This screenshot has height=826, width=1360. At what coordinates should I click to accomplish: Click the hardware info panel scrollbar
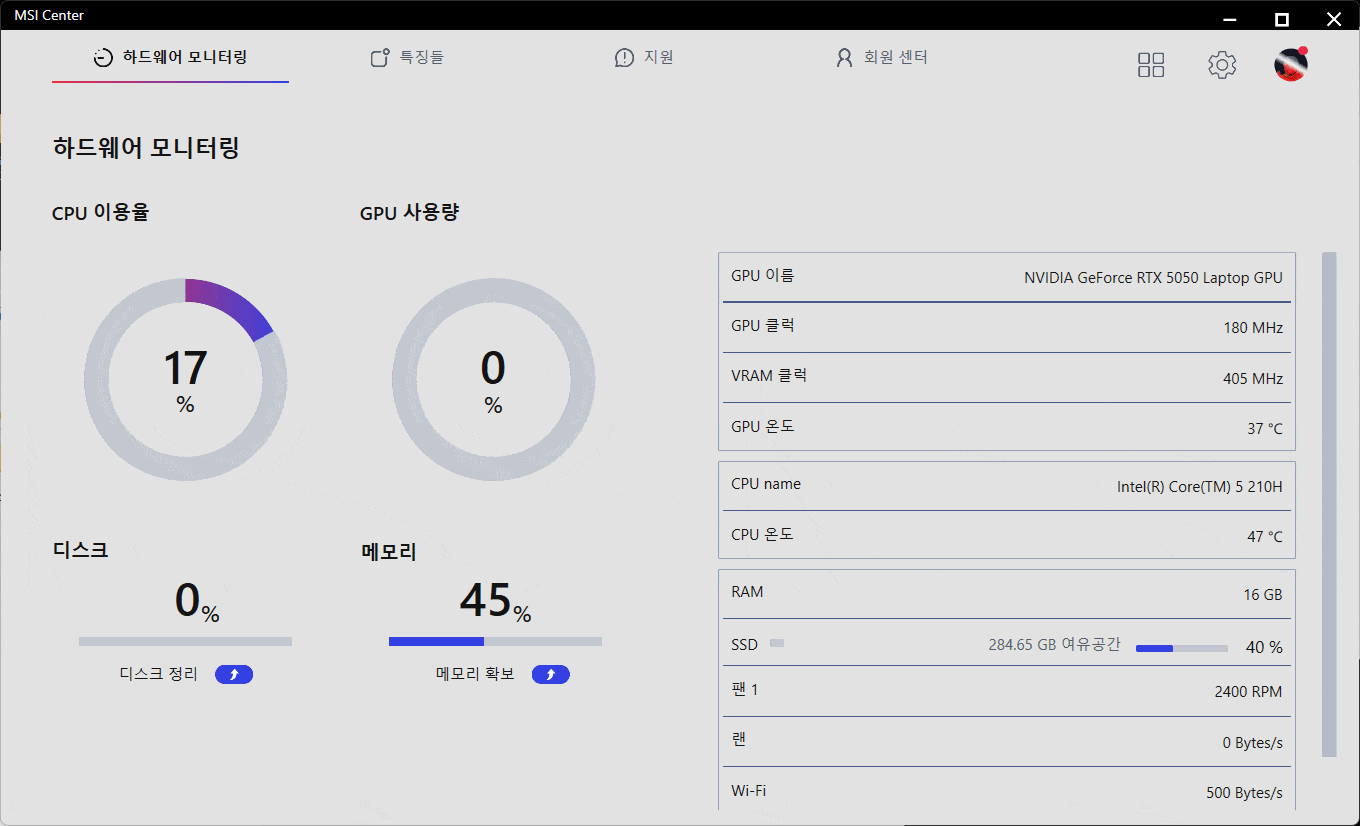pos(1329,504)
